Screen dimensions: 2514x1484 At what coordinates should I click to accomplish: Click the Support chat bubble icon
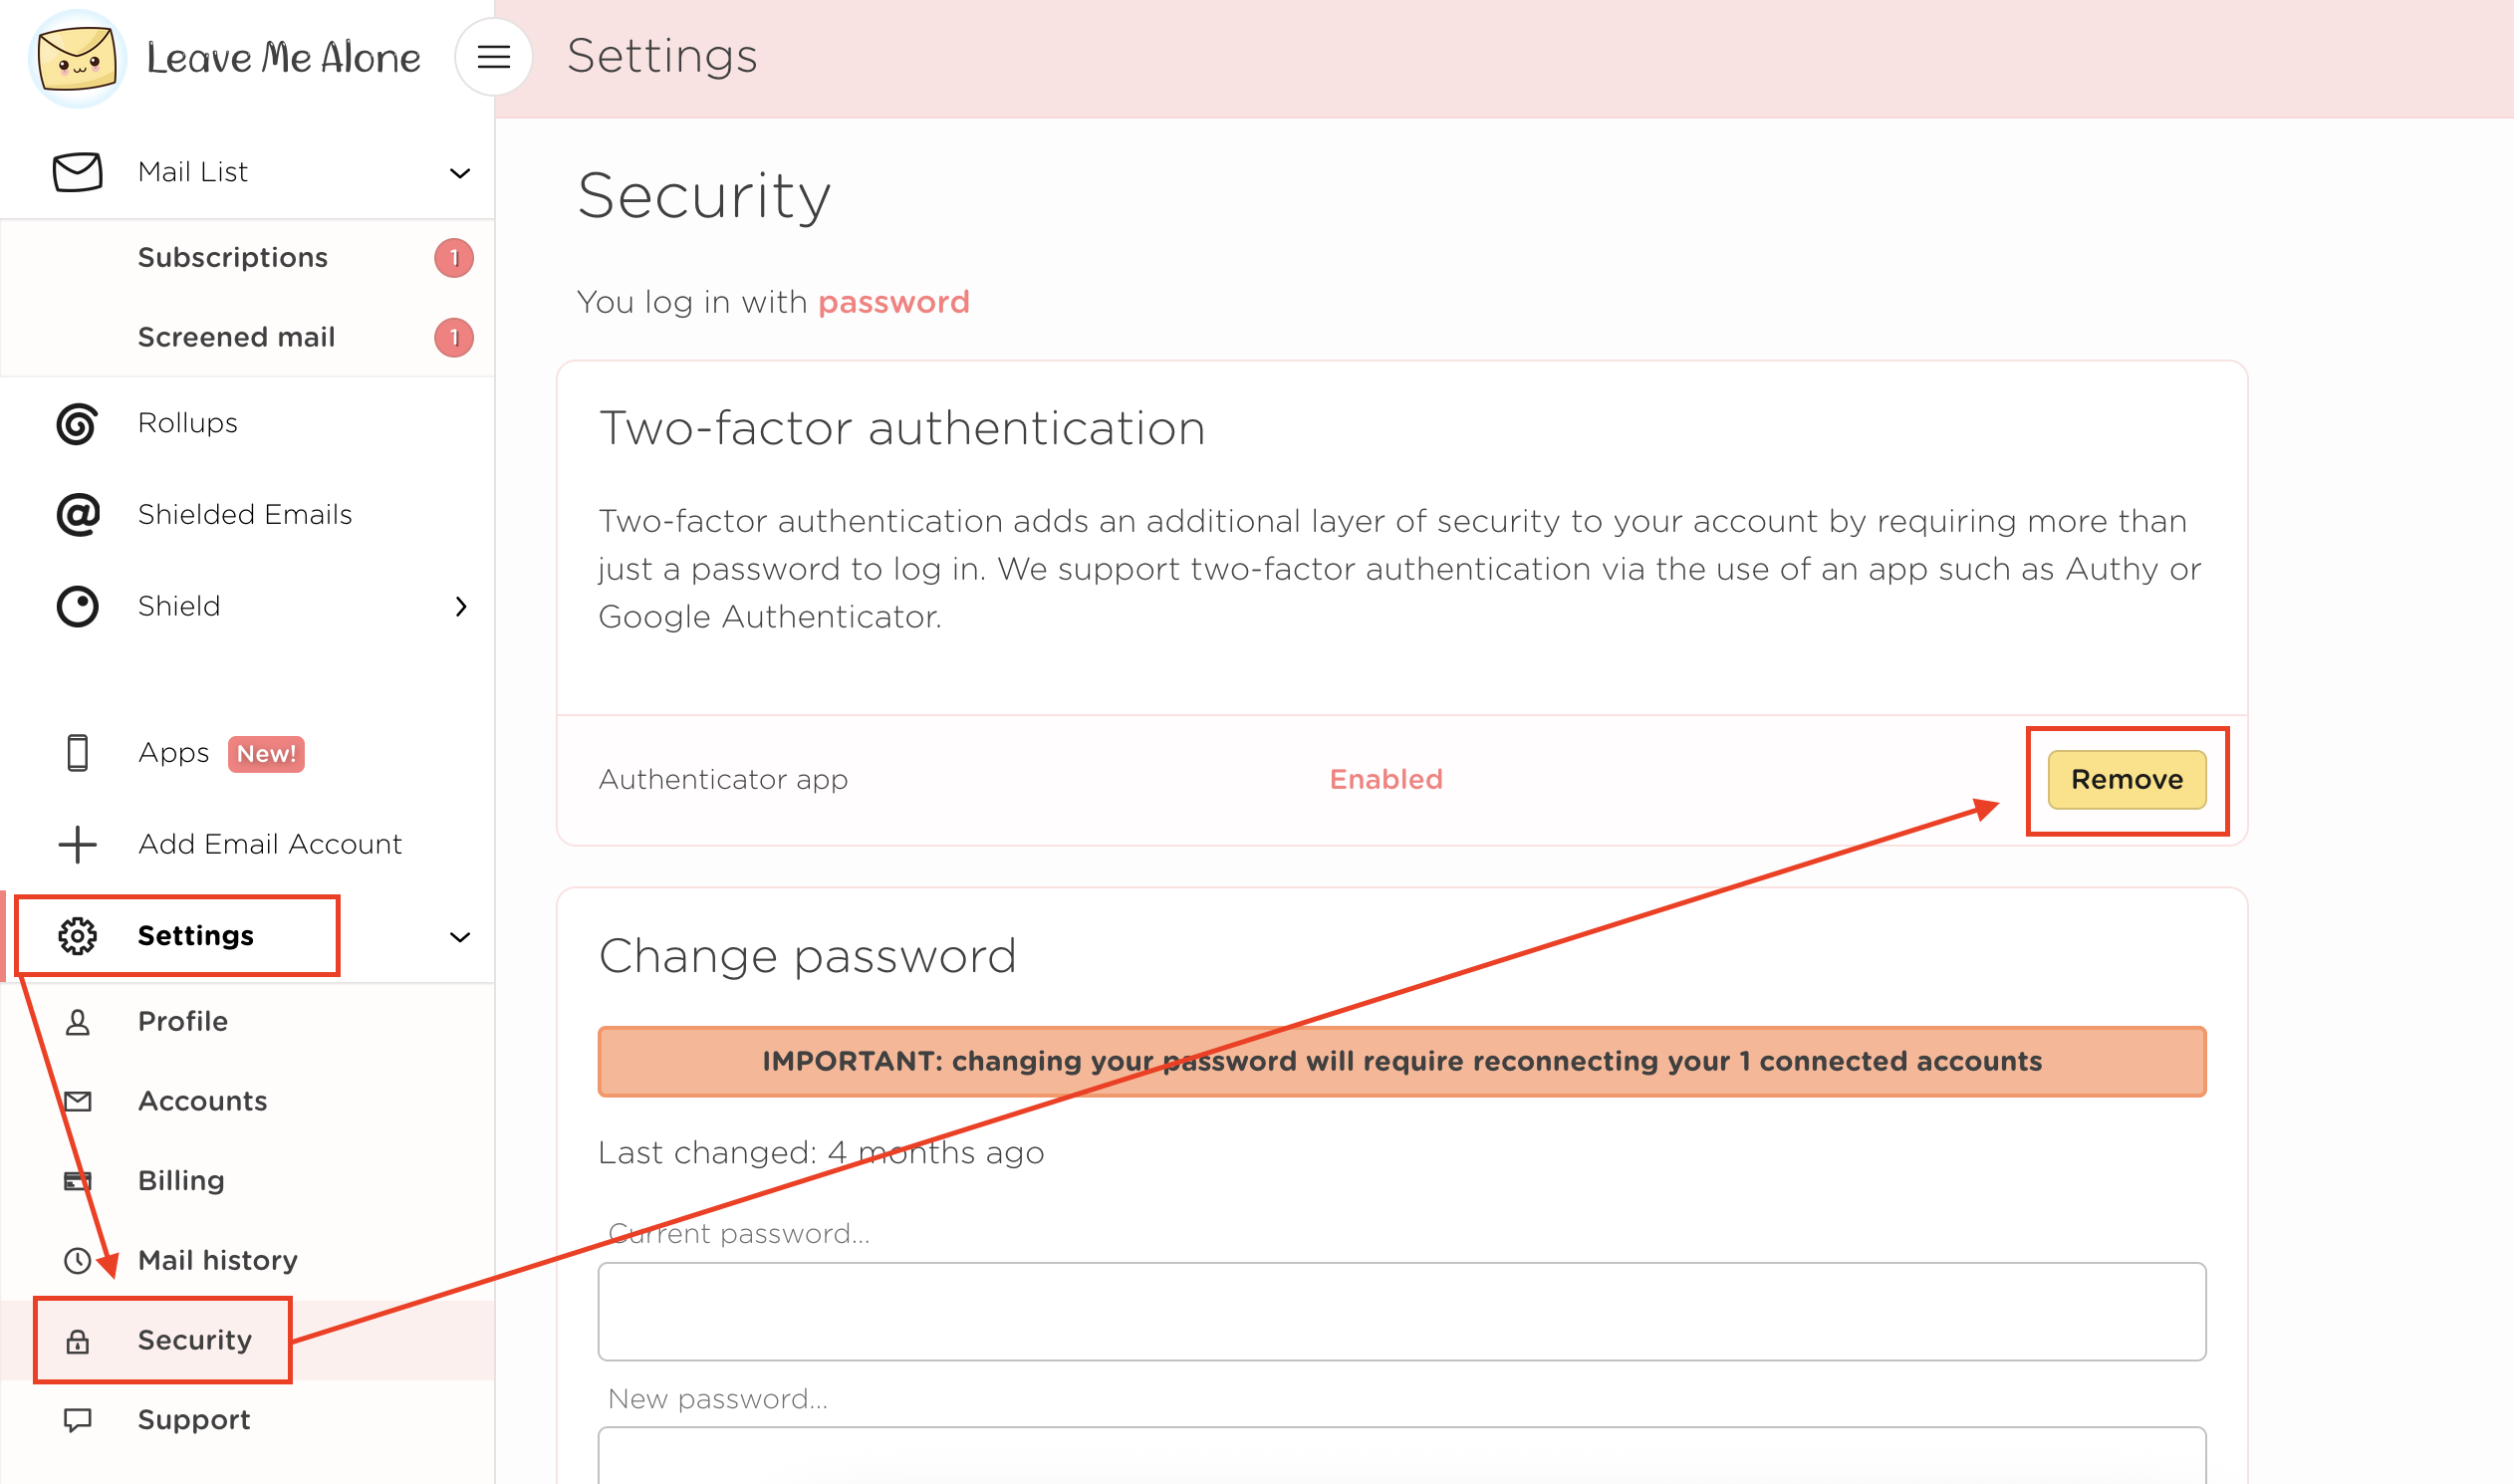[77, 1420]
